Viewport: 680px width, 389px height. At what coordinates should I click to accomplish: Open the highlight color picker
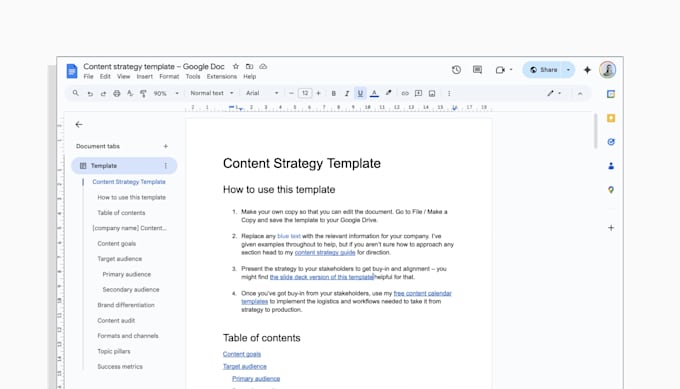389,93
